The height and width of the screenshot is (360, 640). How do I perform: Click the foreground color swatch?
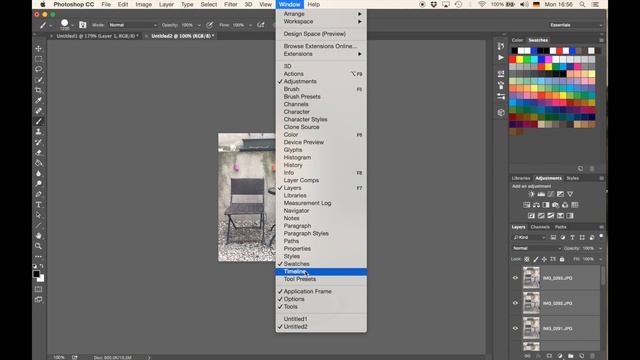(x=36, y=274)
